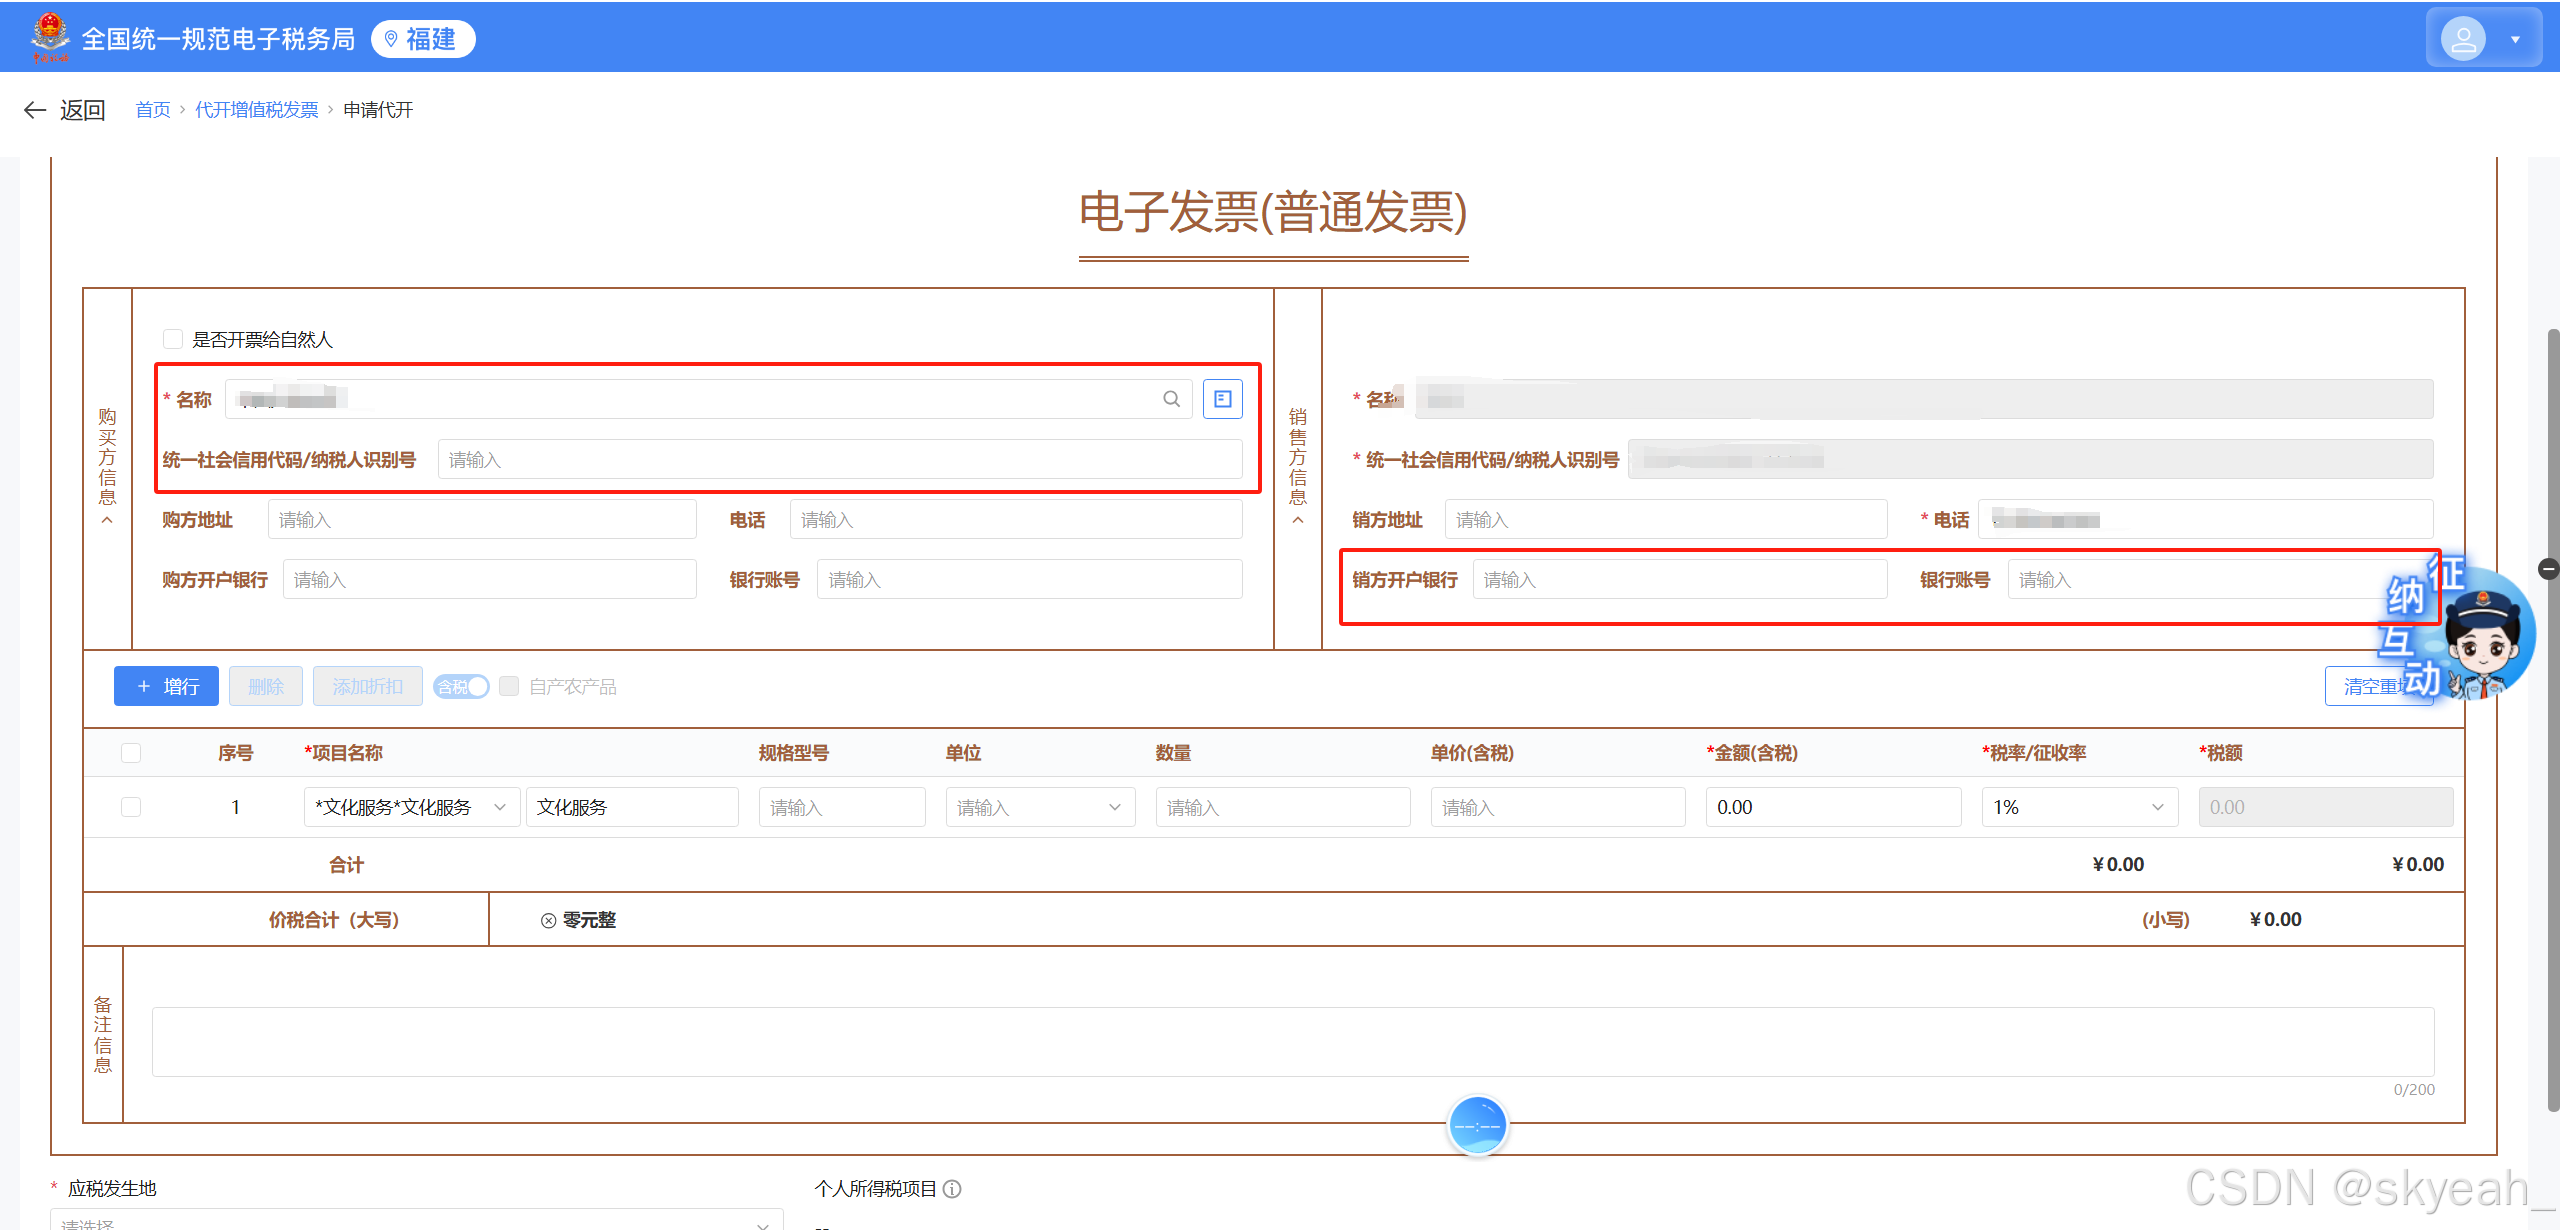Click the 增行 button to add row
This screenshot has height=1230, width=2560.
[166, 686]
